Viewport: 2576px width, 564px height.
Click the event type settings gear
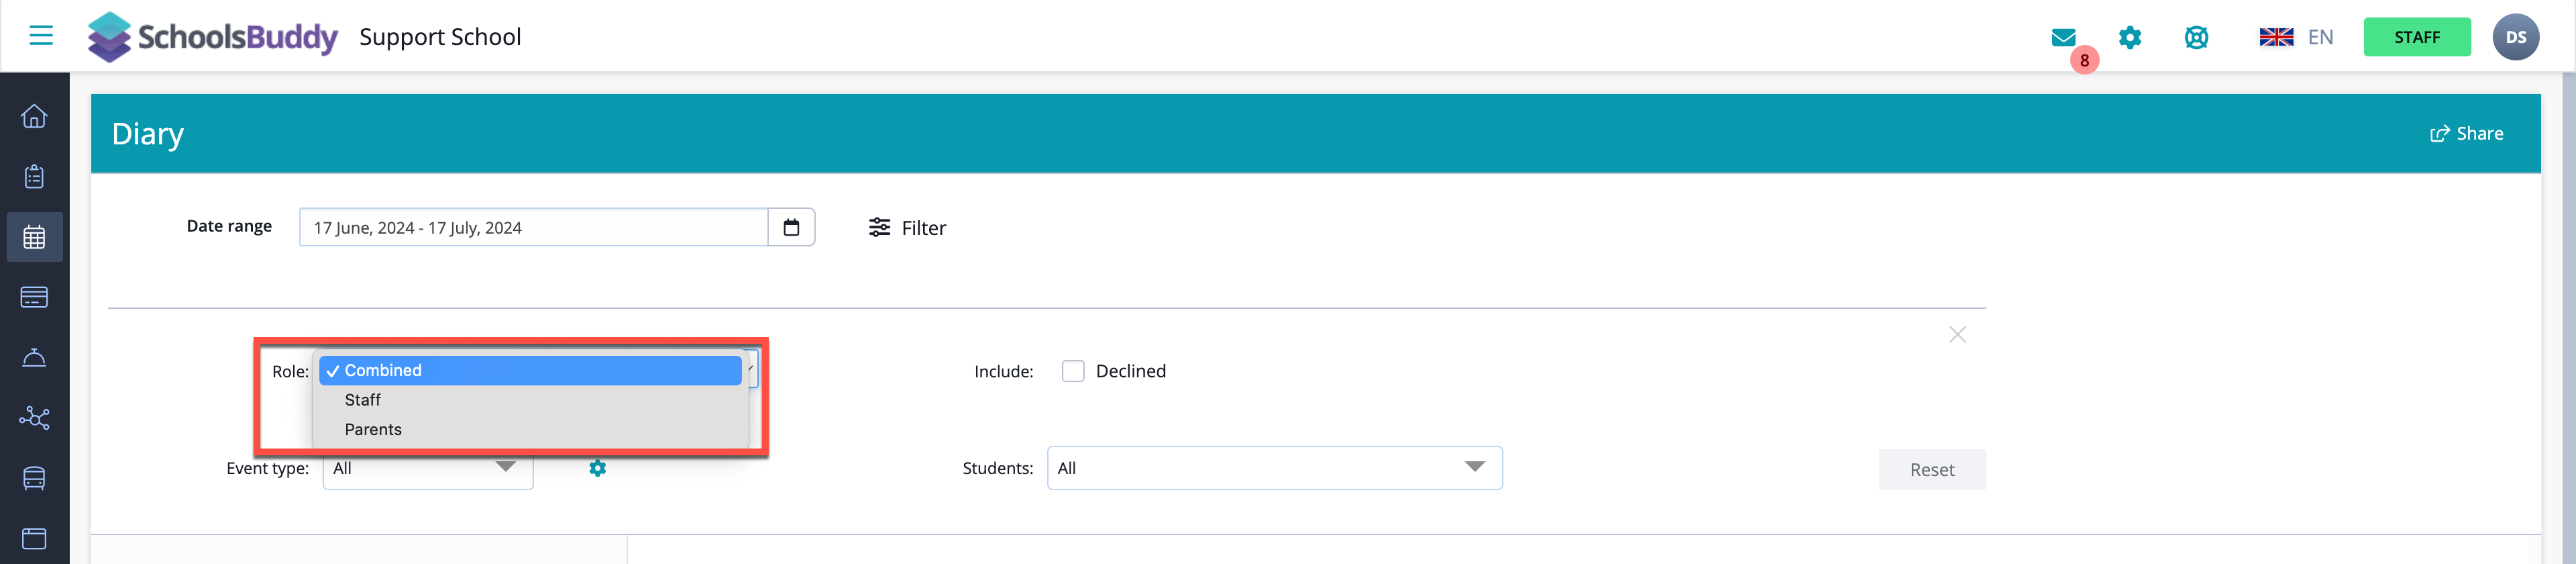point(597,468)
